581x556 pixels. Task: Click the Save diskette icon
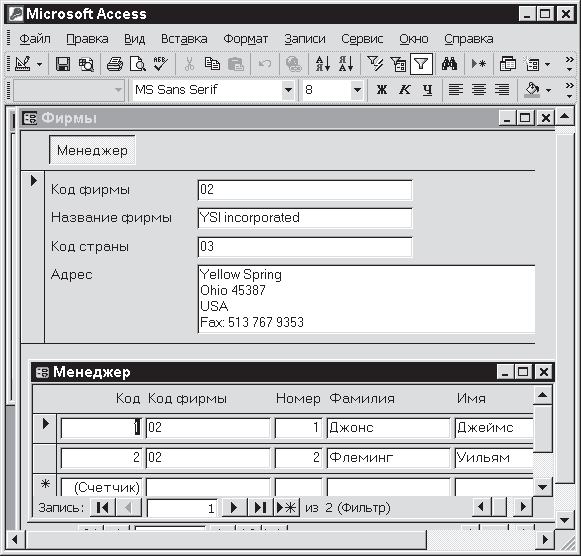click(x=63, y=64)
